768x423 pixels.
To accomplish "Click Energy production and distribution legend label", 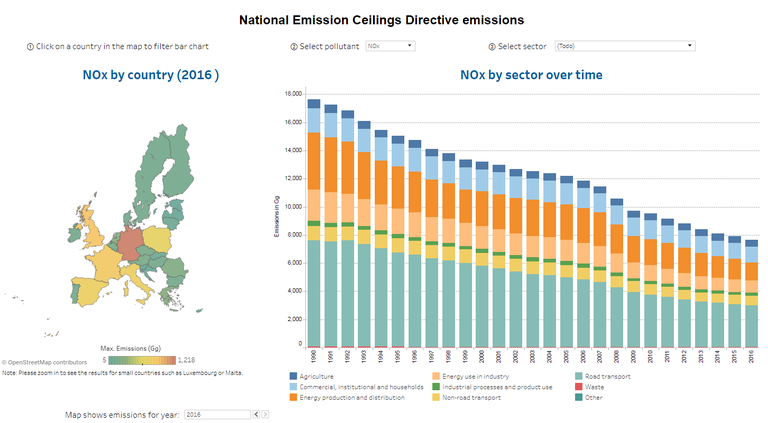I will point(352,398).
